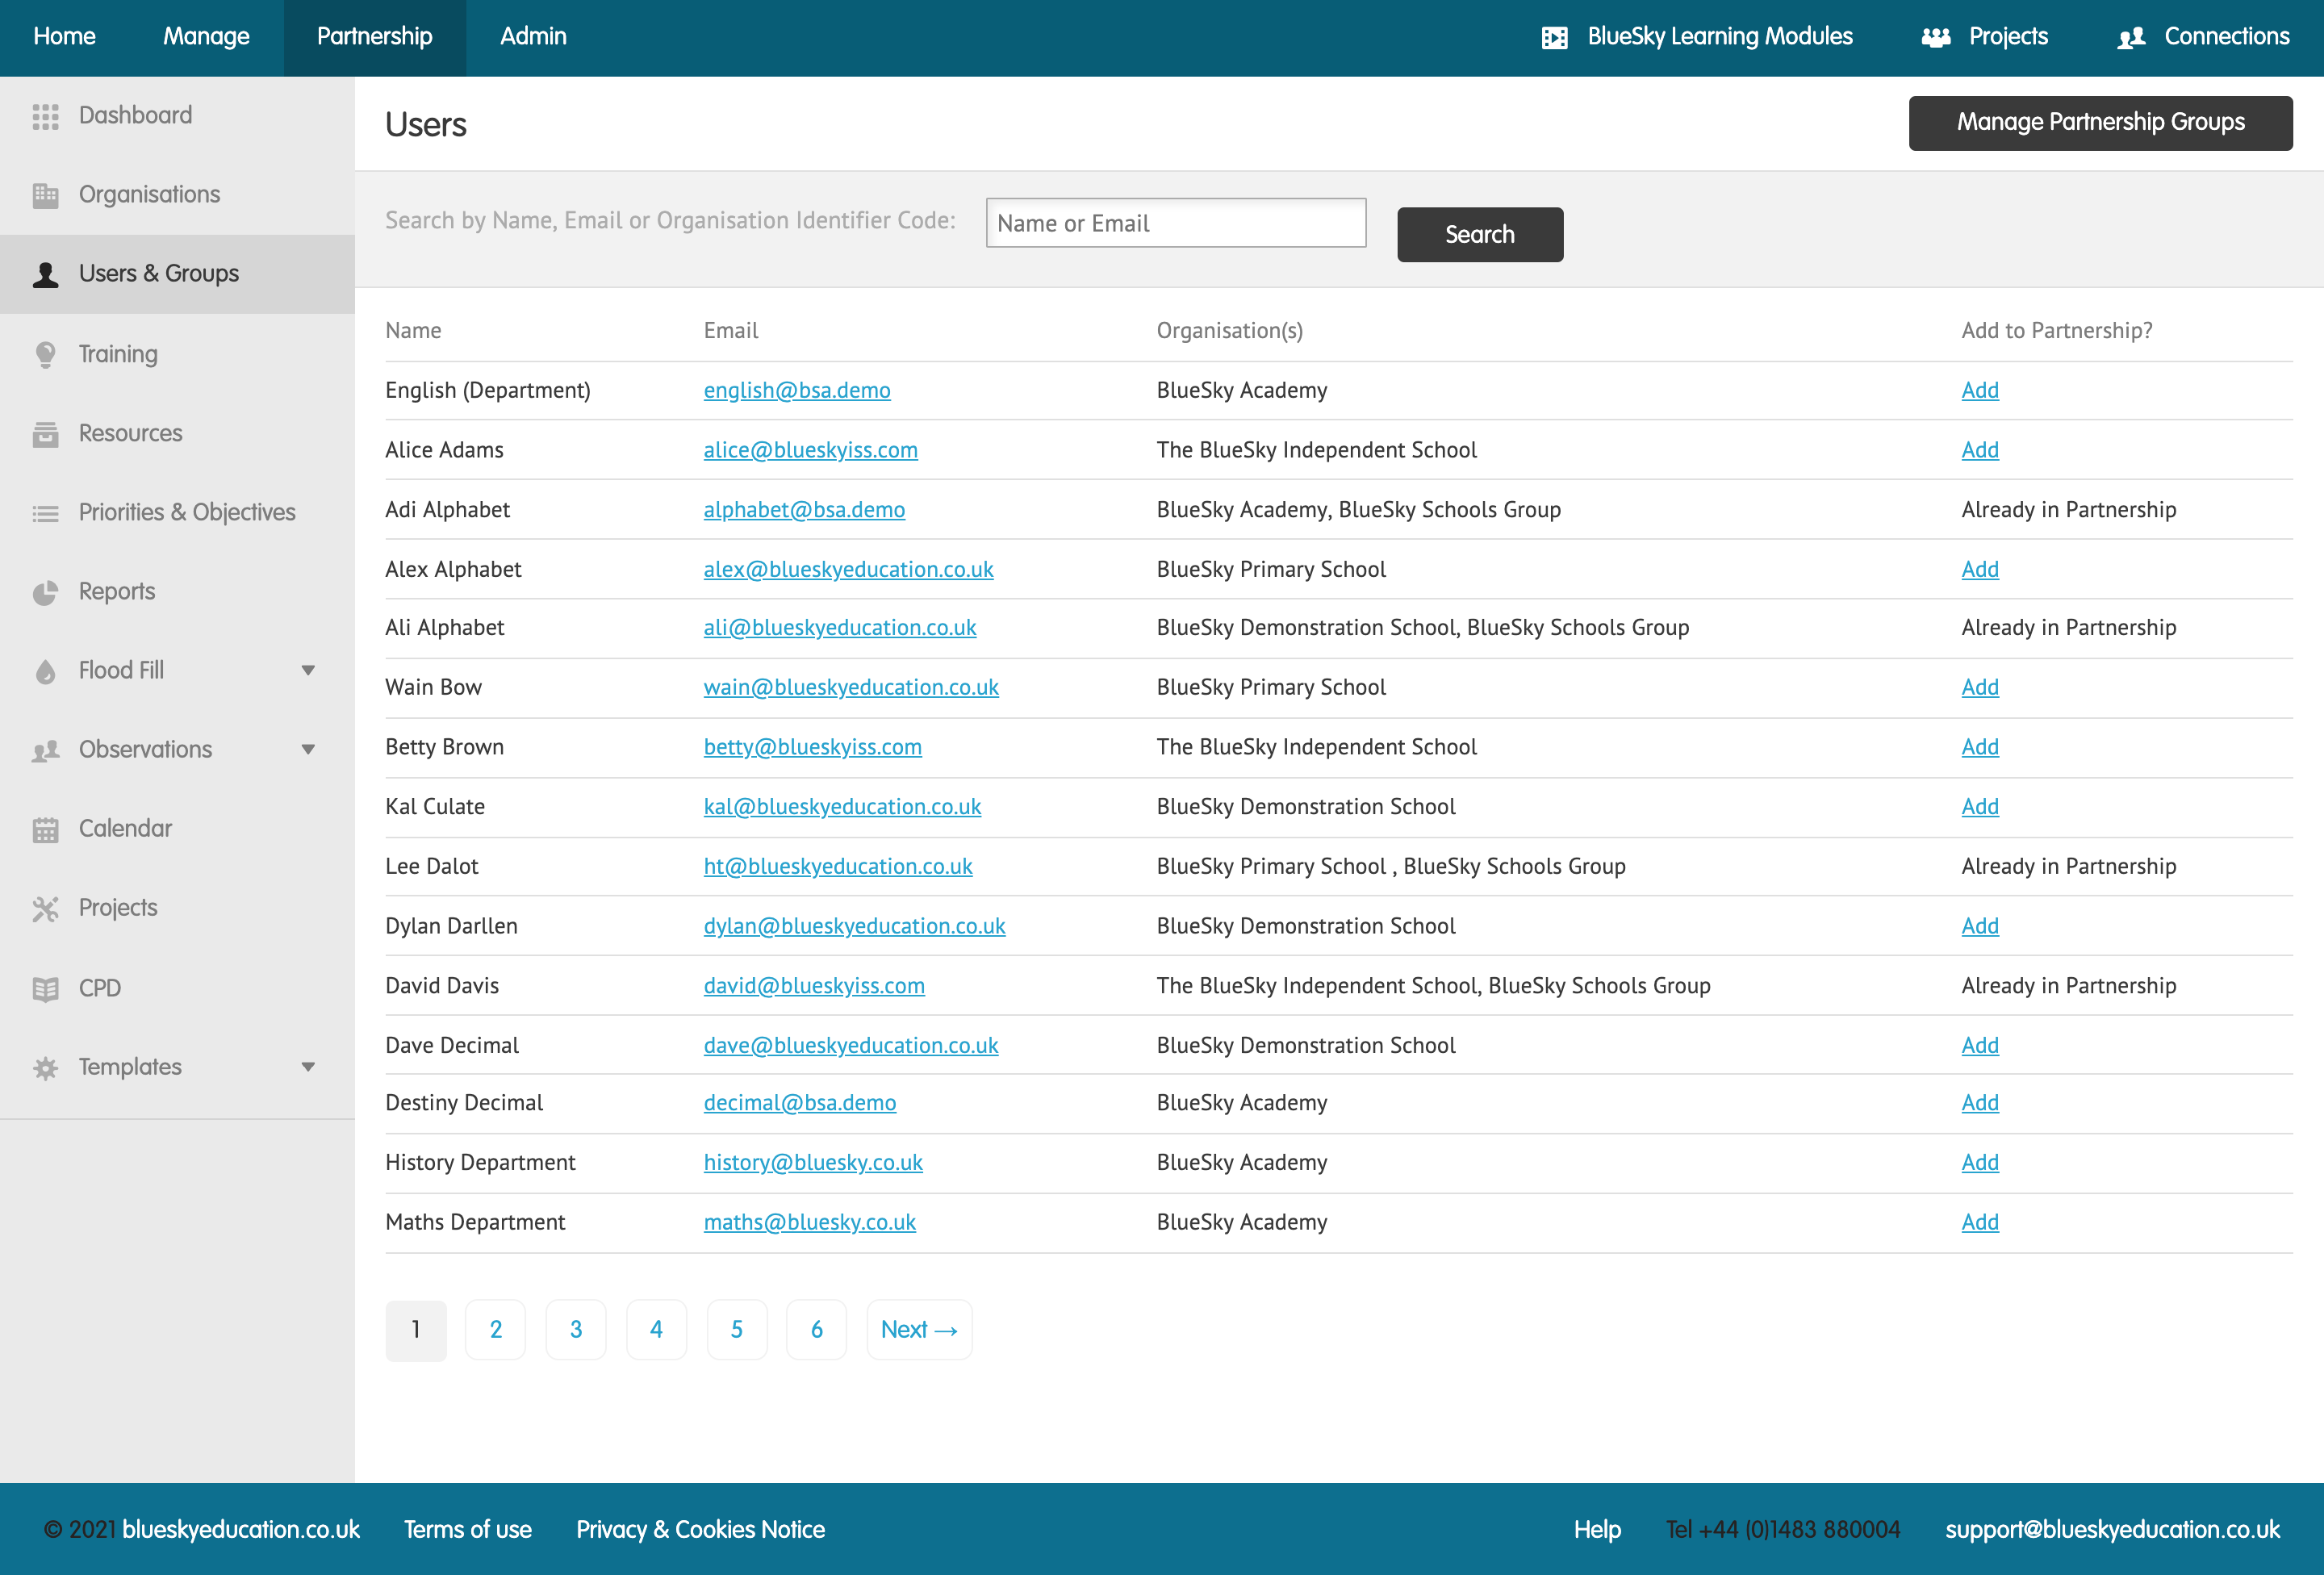Click the Observations people icon
This screenshot has width=2324, height=1575.
pos(45,750)
